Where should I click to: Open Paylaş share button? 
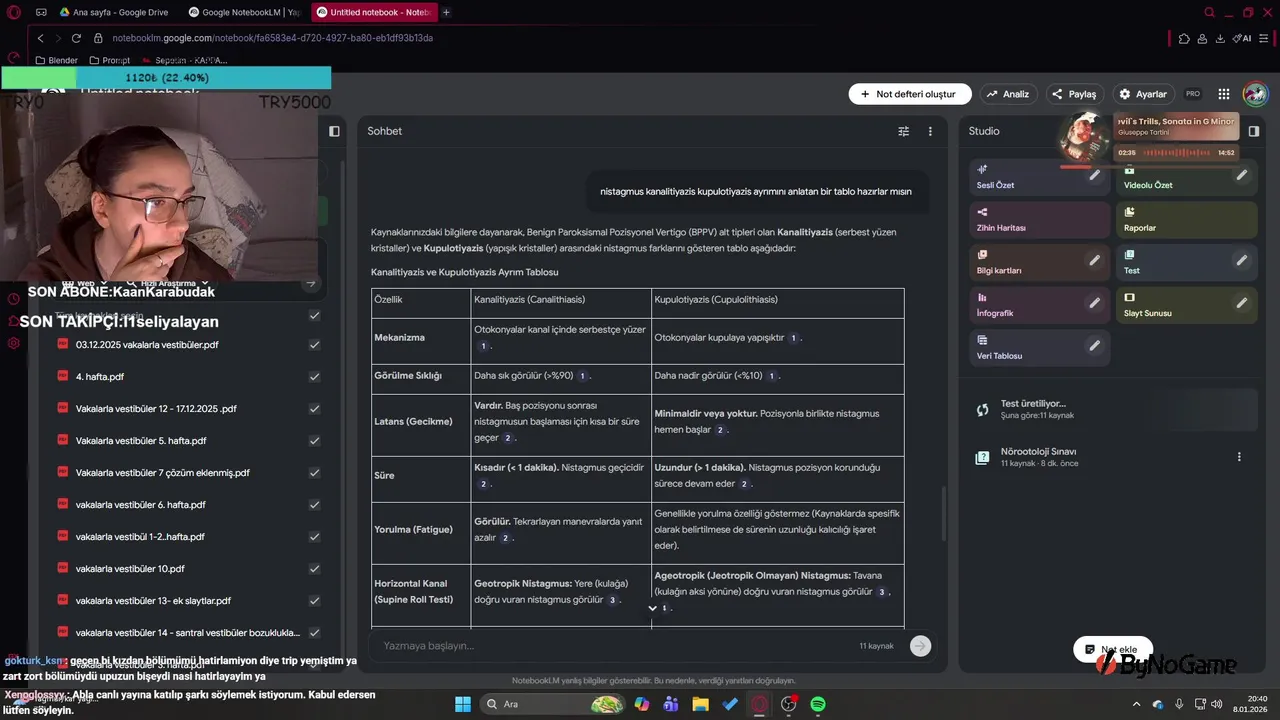[x=1073, y=94]
